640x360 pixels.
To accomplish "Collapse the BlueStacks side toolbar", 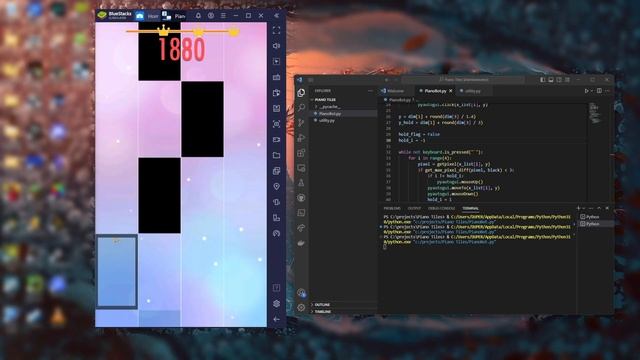I will tap(276, 16).
